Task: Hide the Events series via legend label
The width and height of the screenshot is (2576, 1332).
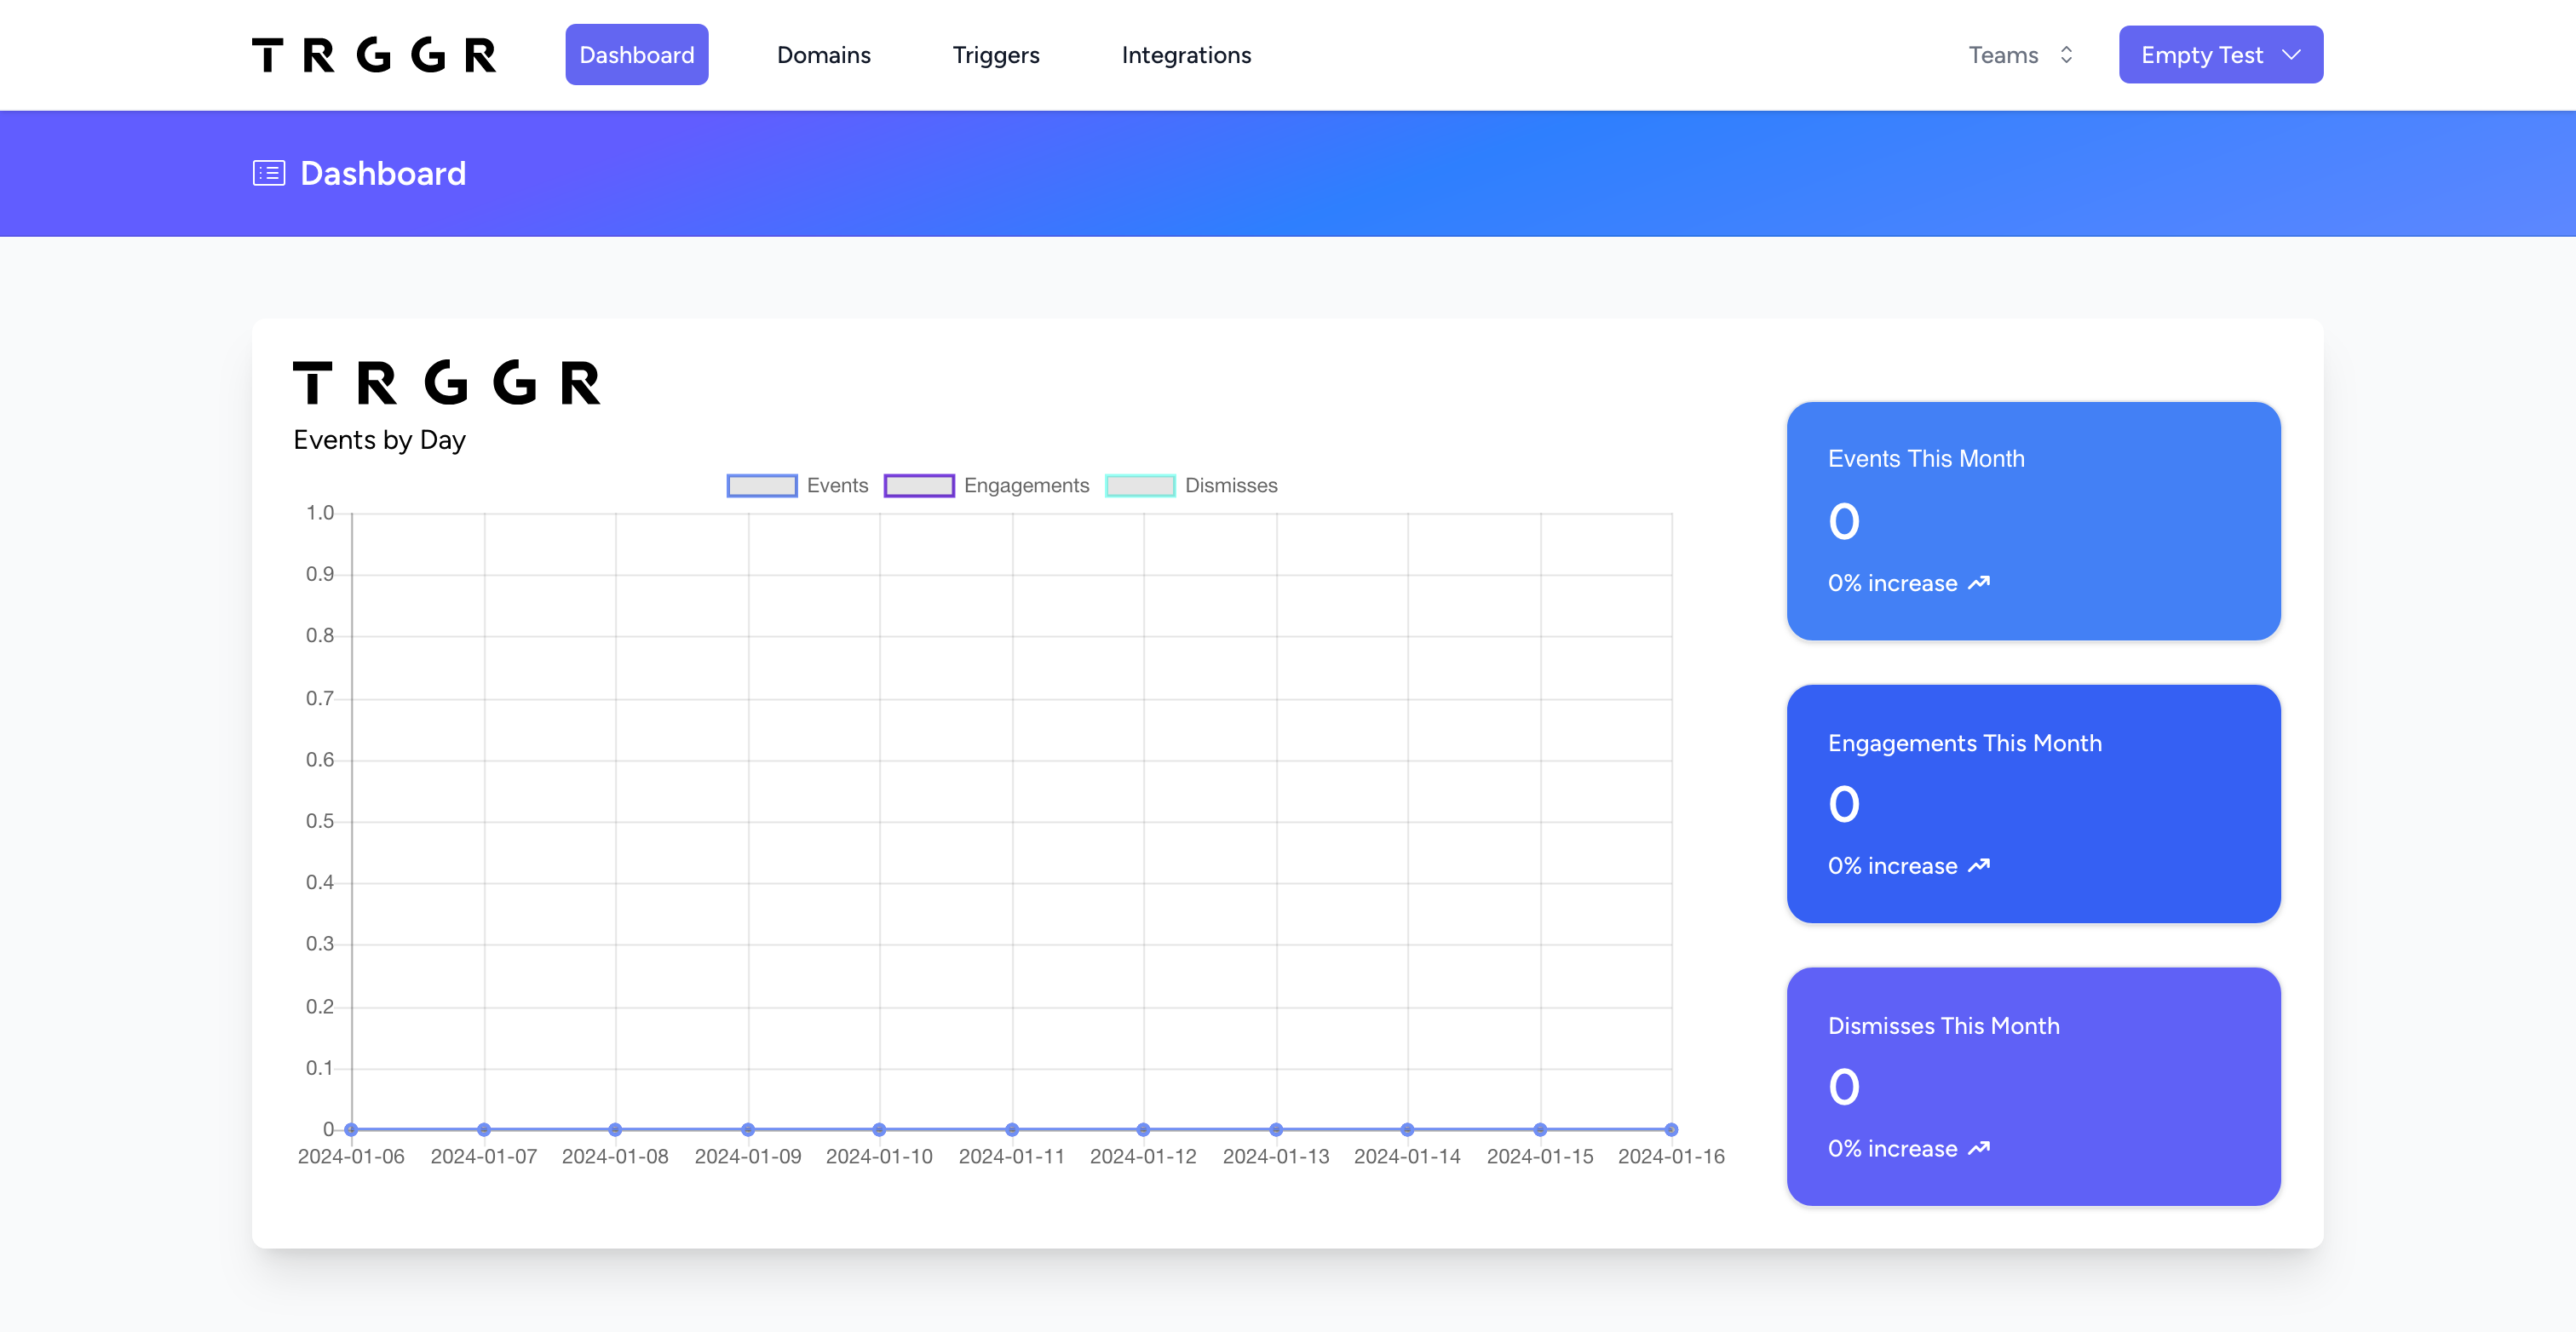Action: point(837,486)
